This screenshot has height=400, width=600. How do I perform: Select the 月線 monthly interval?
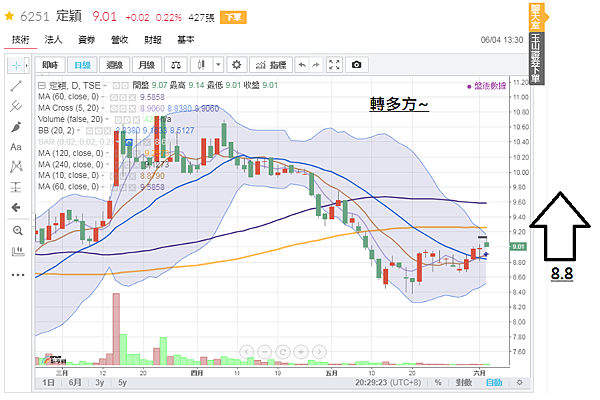(x=147, y=65)
